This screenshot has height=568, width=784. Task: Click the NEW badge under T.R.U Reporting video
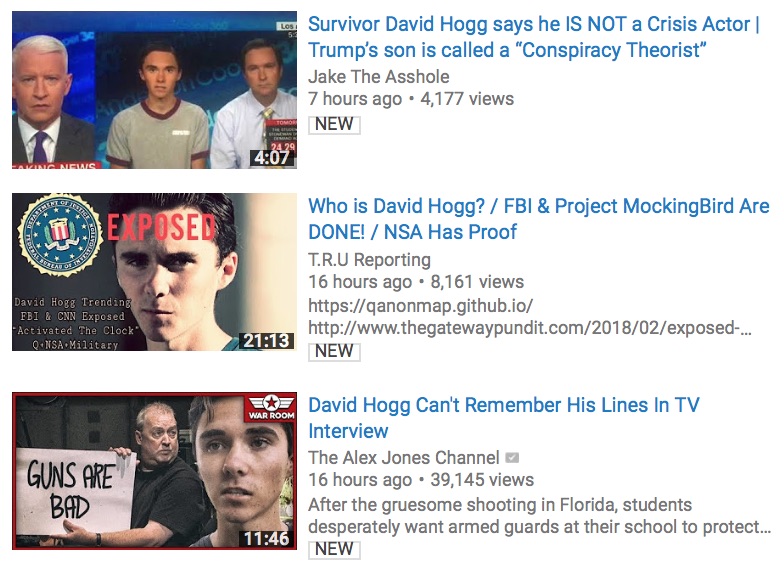tap(334, 352)
